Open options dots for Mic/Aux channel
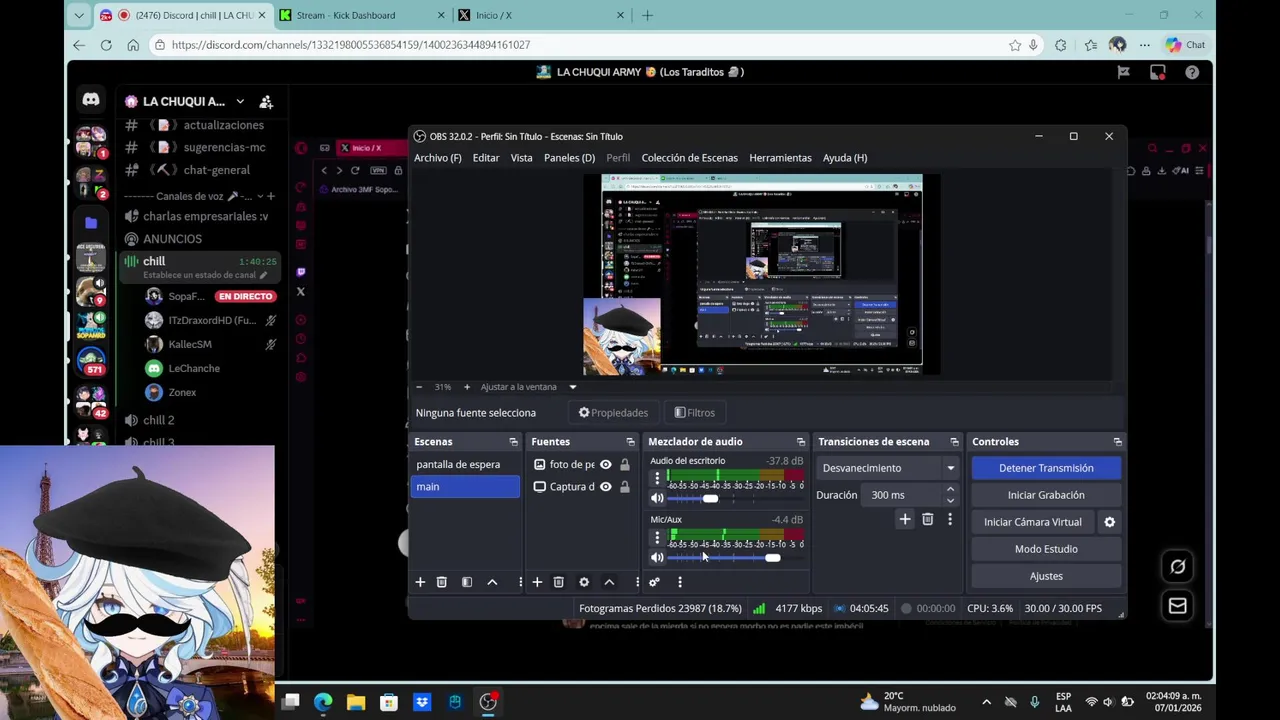The height and width of the screenshot is (720, 1280). (657, 538)
